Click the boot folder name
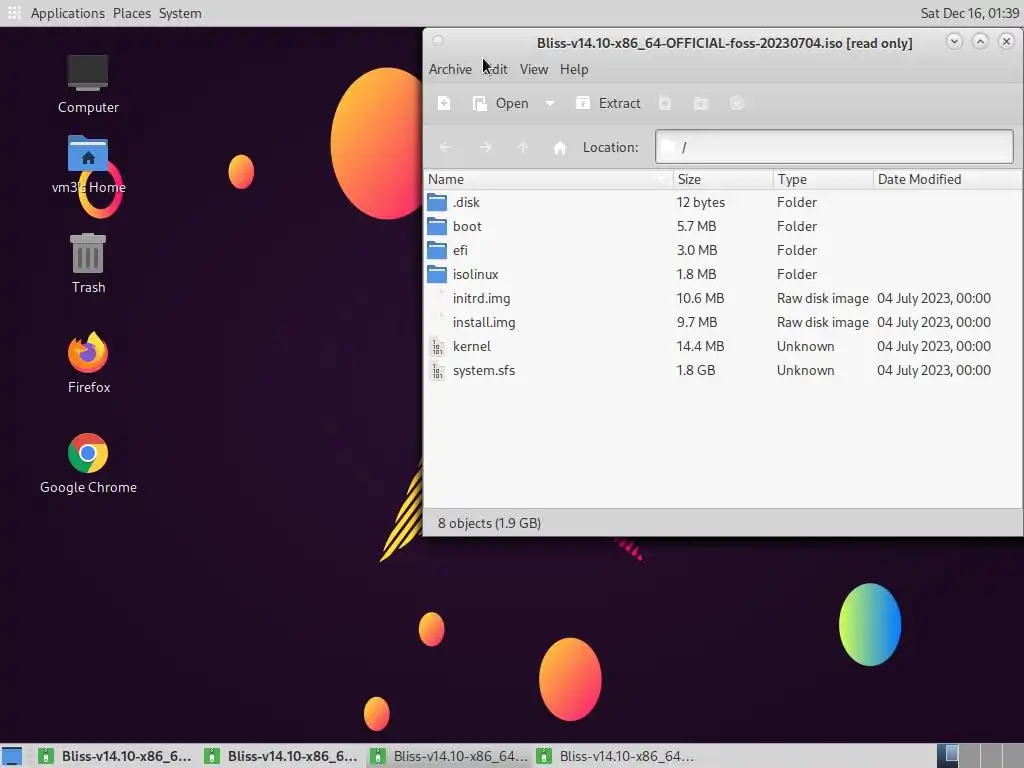 click(467, 227)
